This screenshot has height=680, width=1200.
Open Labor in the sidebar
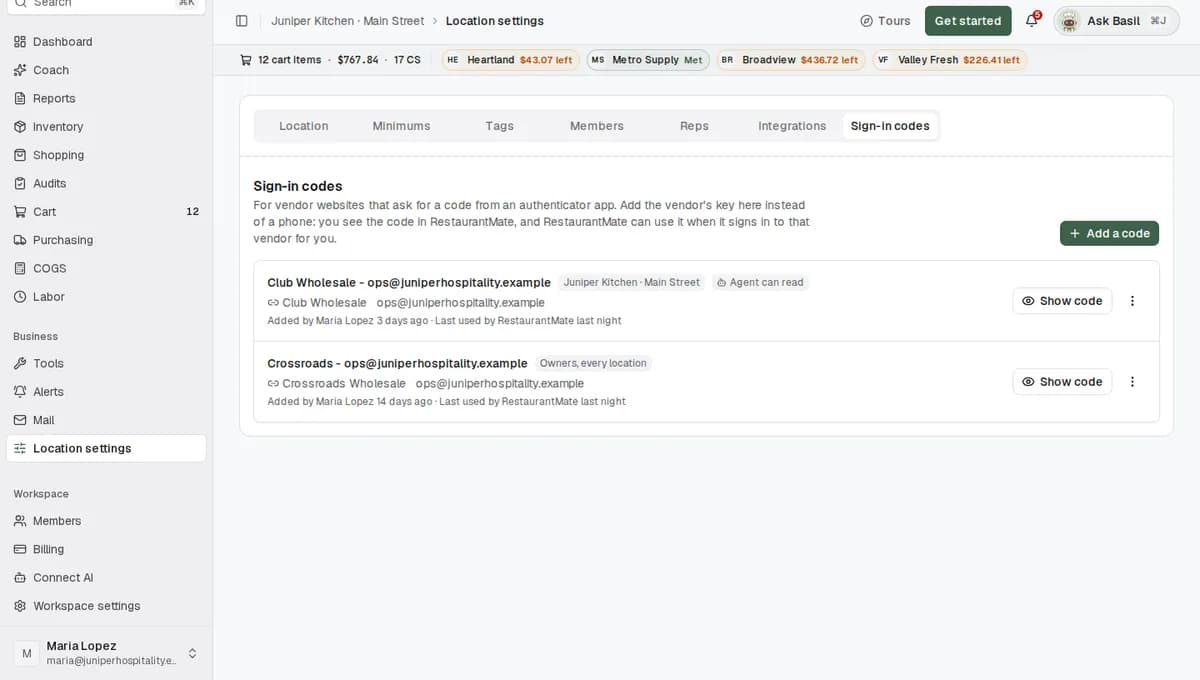click(106, 297)
